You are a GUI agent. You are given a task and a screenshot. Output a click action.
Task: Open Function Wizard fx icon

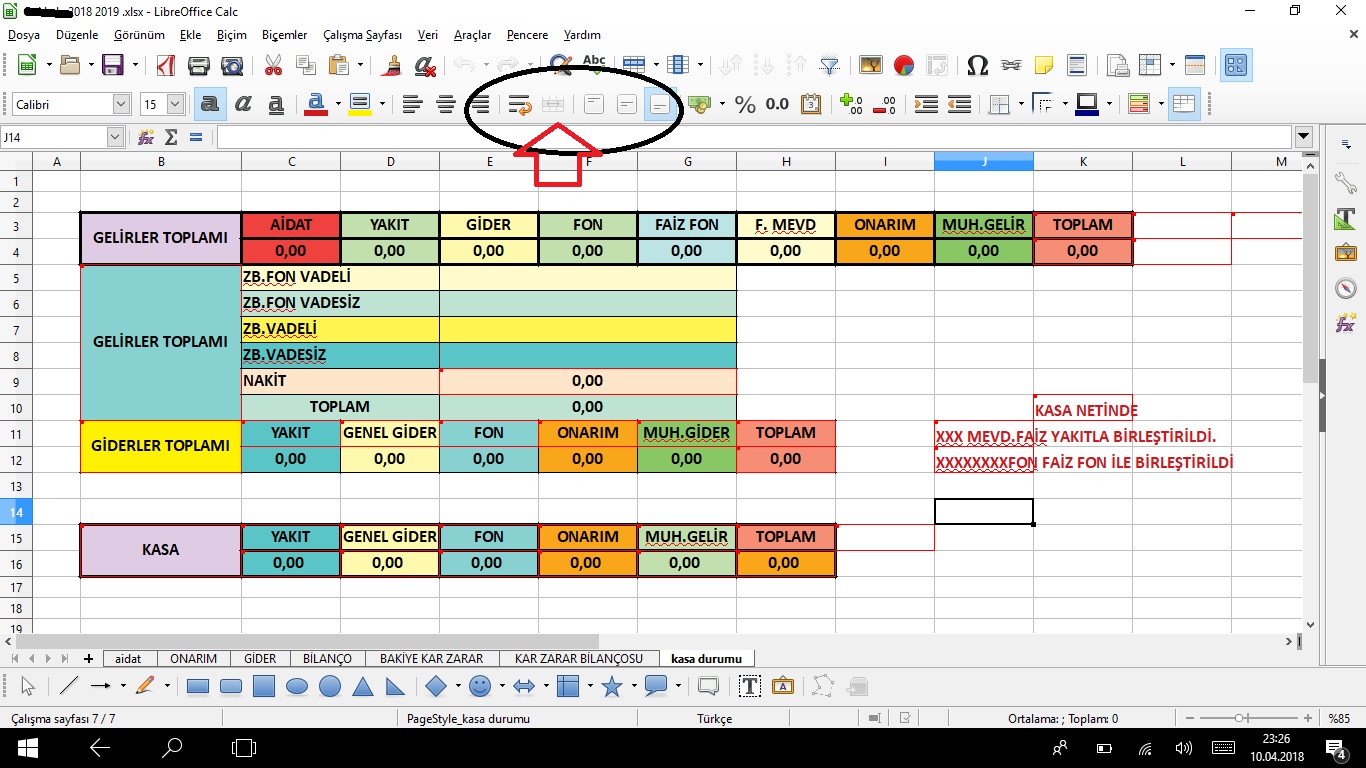pyautogui.click(x=146, y=137)
